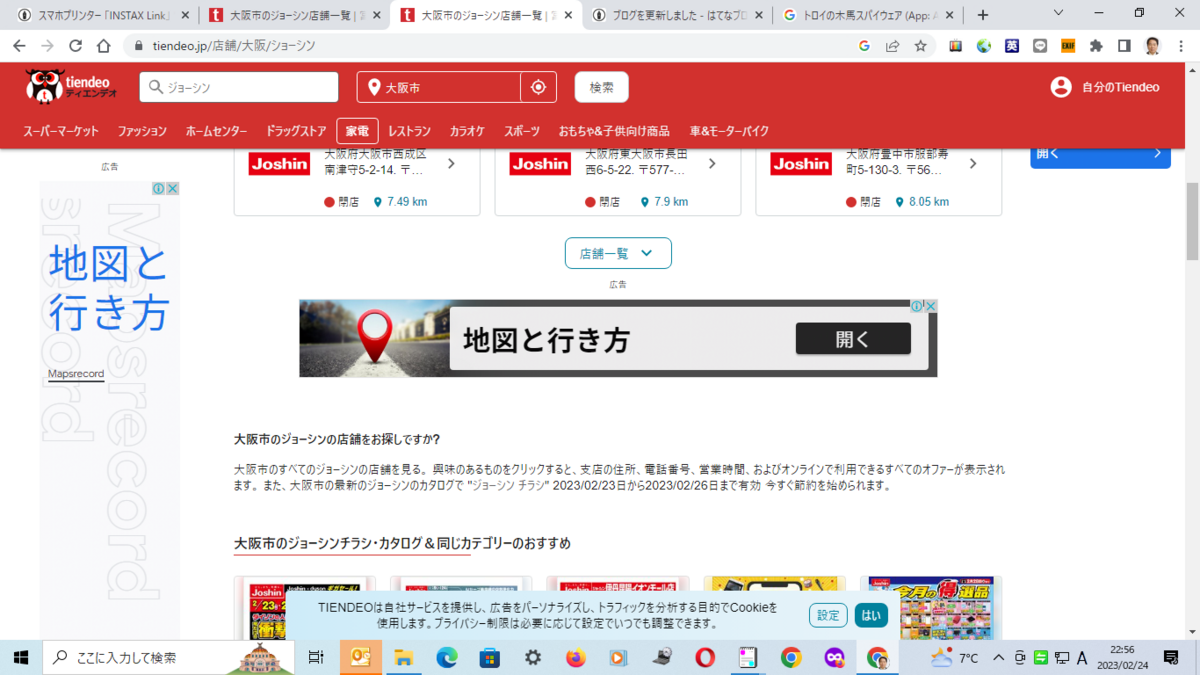The height and width of the screenshot is (675, 1200).
Task: Open Firefox from the taskbar
Action: tap(575, 657)
